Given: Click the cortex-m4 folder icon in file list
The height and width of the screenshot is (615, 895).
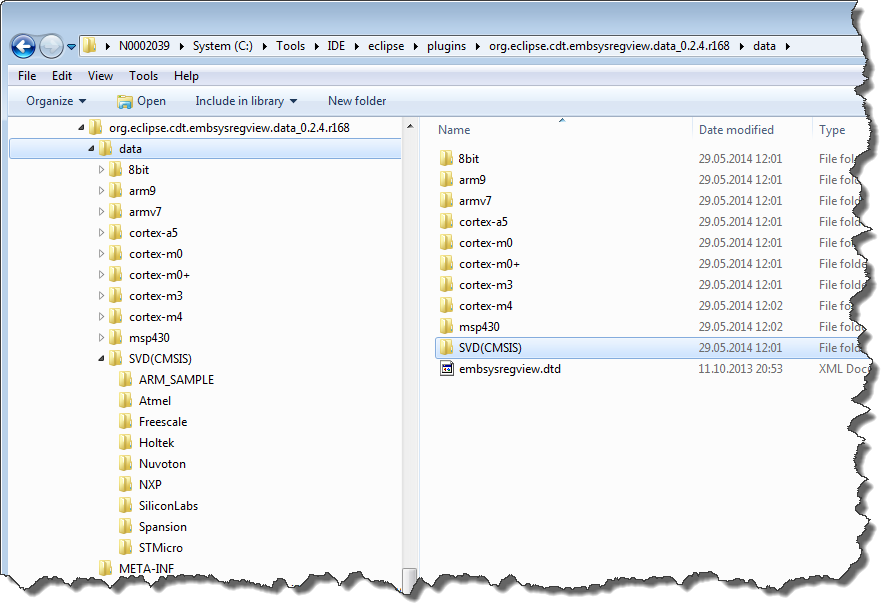Looking at the screenshot, I should tap(447, 306).
